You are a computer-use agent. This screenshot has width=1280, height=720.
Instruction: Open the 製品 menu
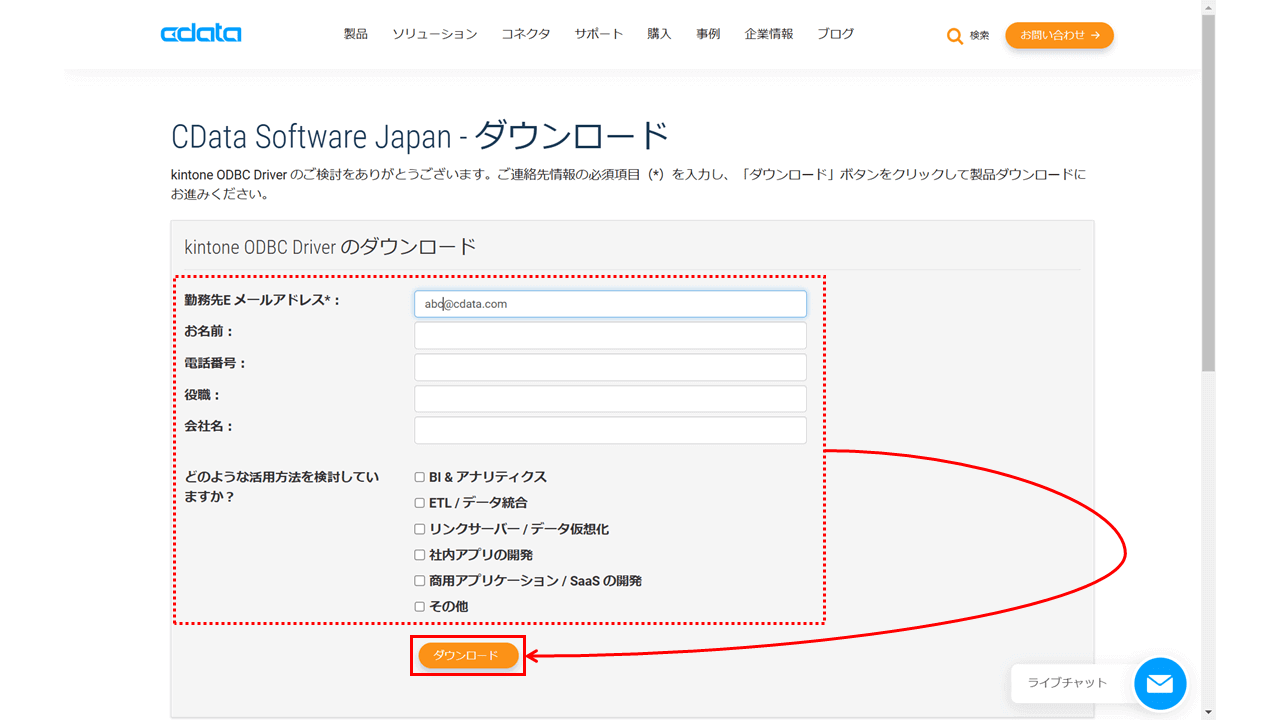coord(356,34)
